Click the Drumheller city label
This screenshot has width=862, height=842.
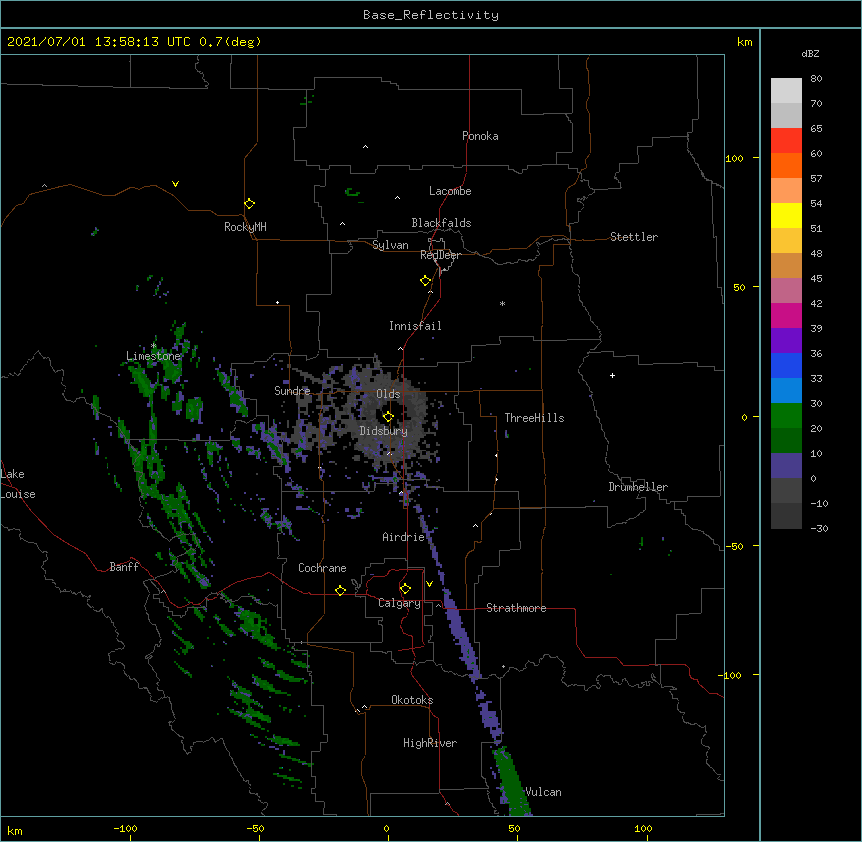pos(638,487)
